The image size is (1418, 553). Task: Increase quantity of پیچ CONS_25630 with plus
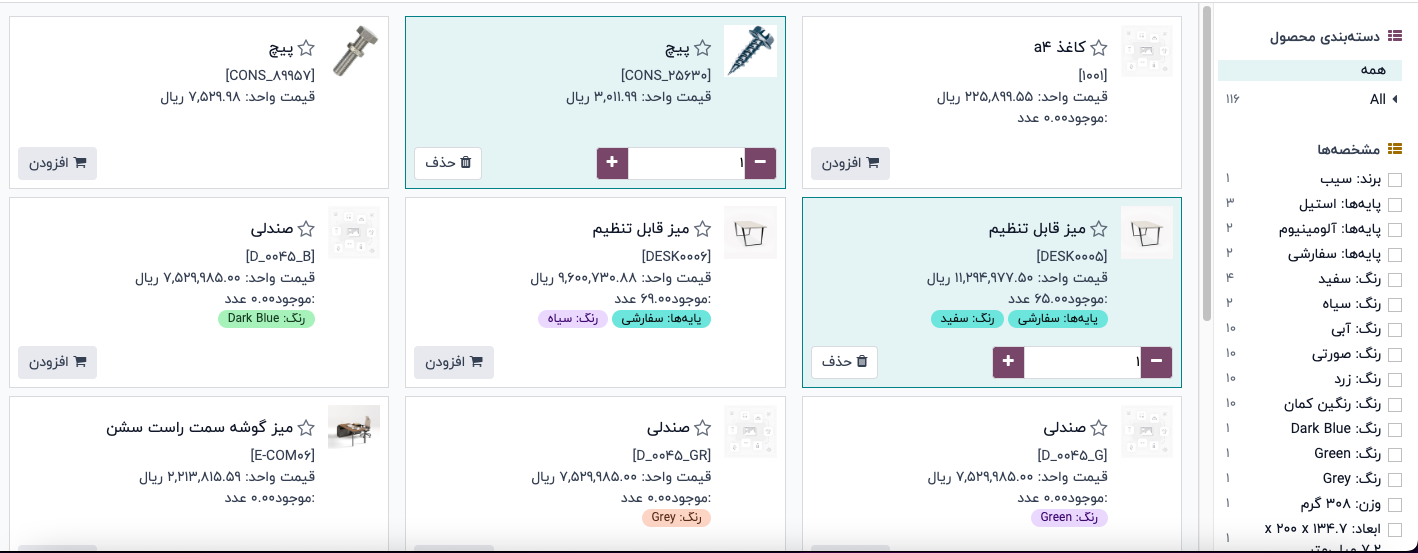(612, 163)
